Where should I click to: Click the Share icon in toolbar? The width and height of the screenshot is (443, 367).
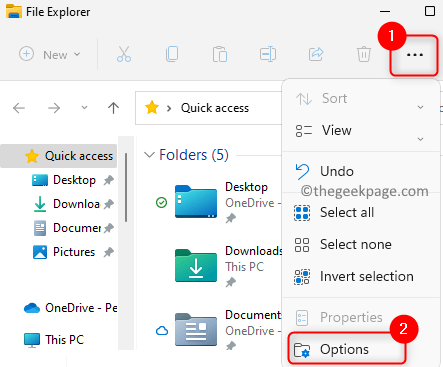pos(316,54)
